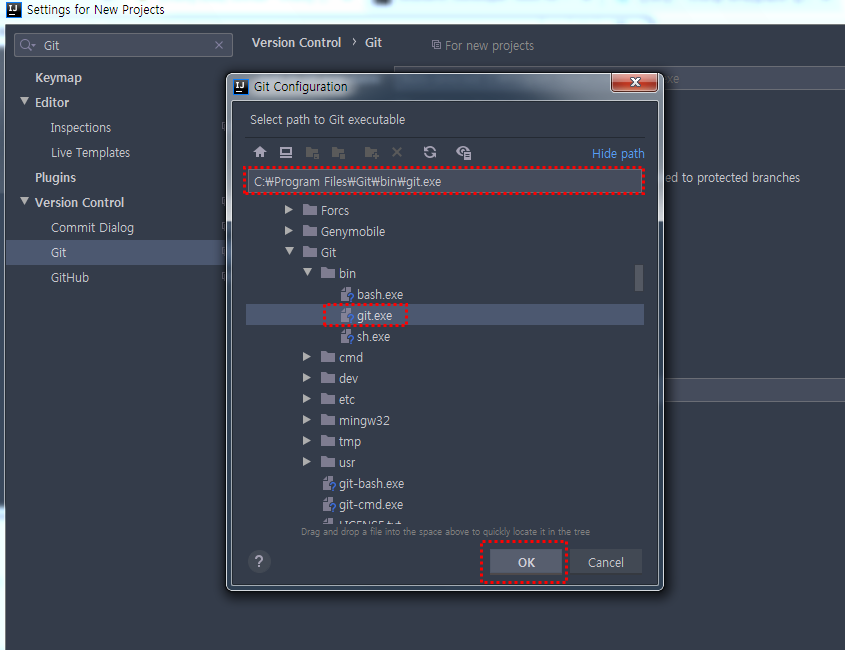Click the sh.exe file icon
Viewport: 845px width, 650px height.
point(347,337)
